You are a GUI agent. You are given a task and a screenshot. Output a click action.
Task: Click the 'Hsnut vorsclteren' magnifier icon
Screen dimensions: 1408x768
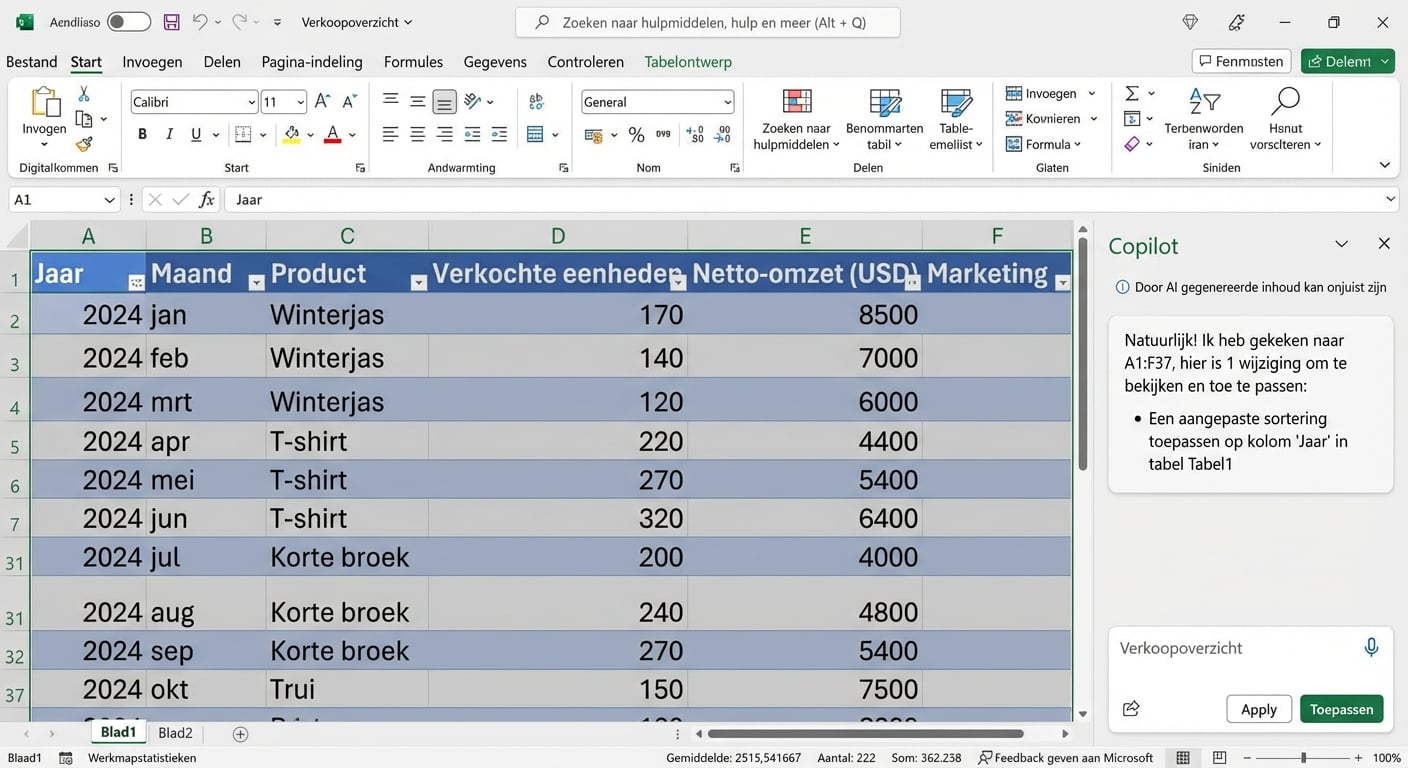point(1285,100)
